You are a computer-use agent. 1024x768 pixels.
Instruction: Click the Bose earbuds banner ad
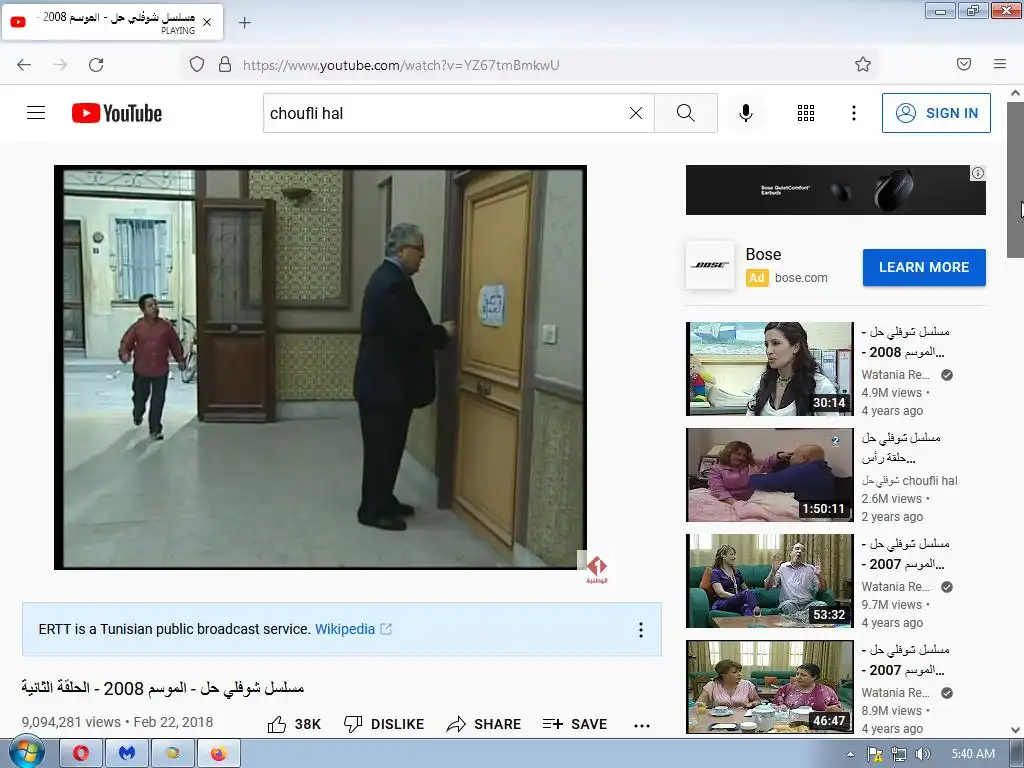pyautogui.click(x=835, y=190)
